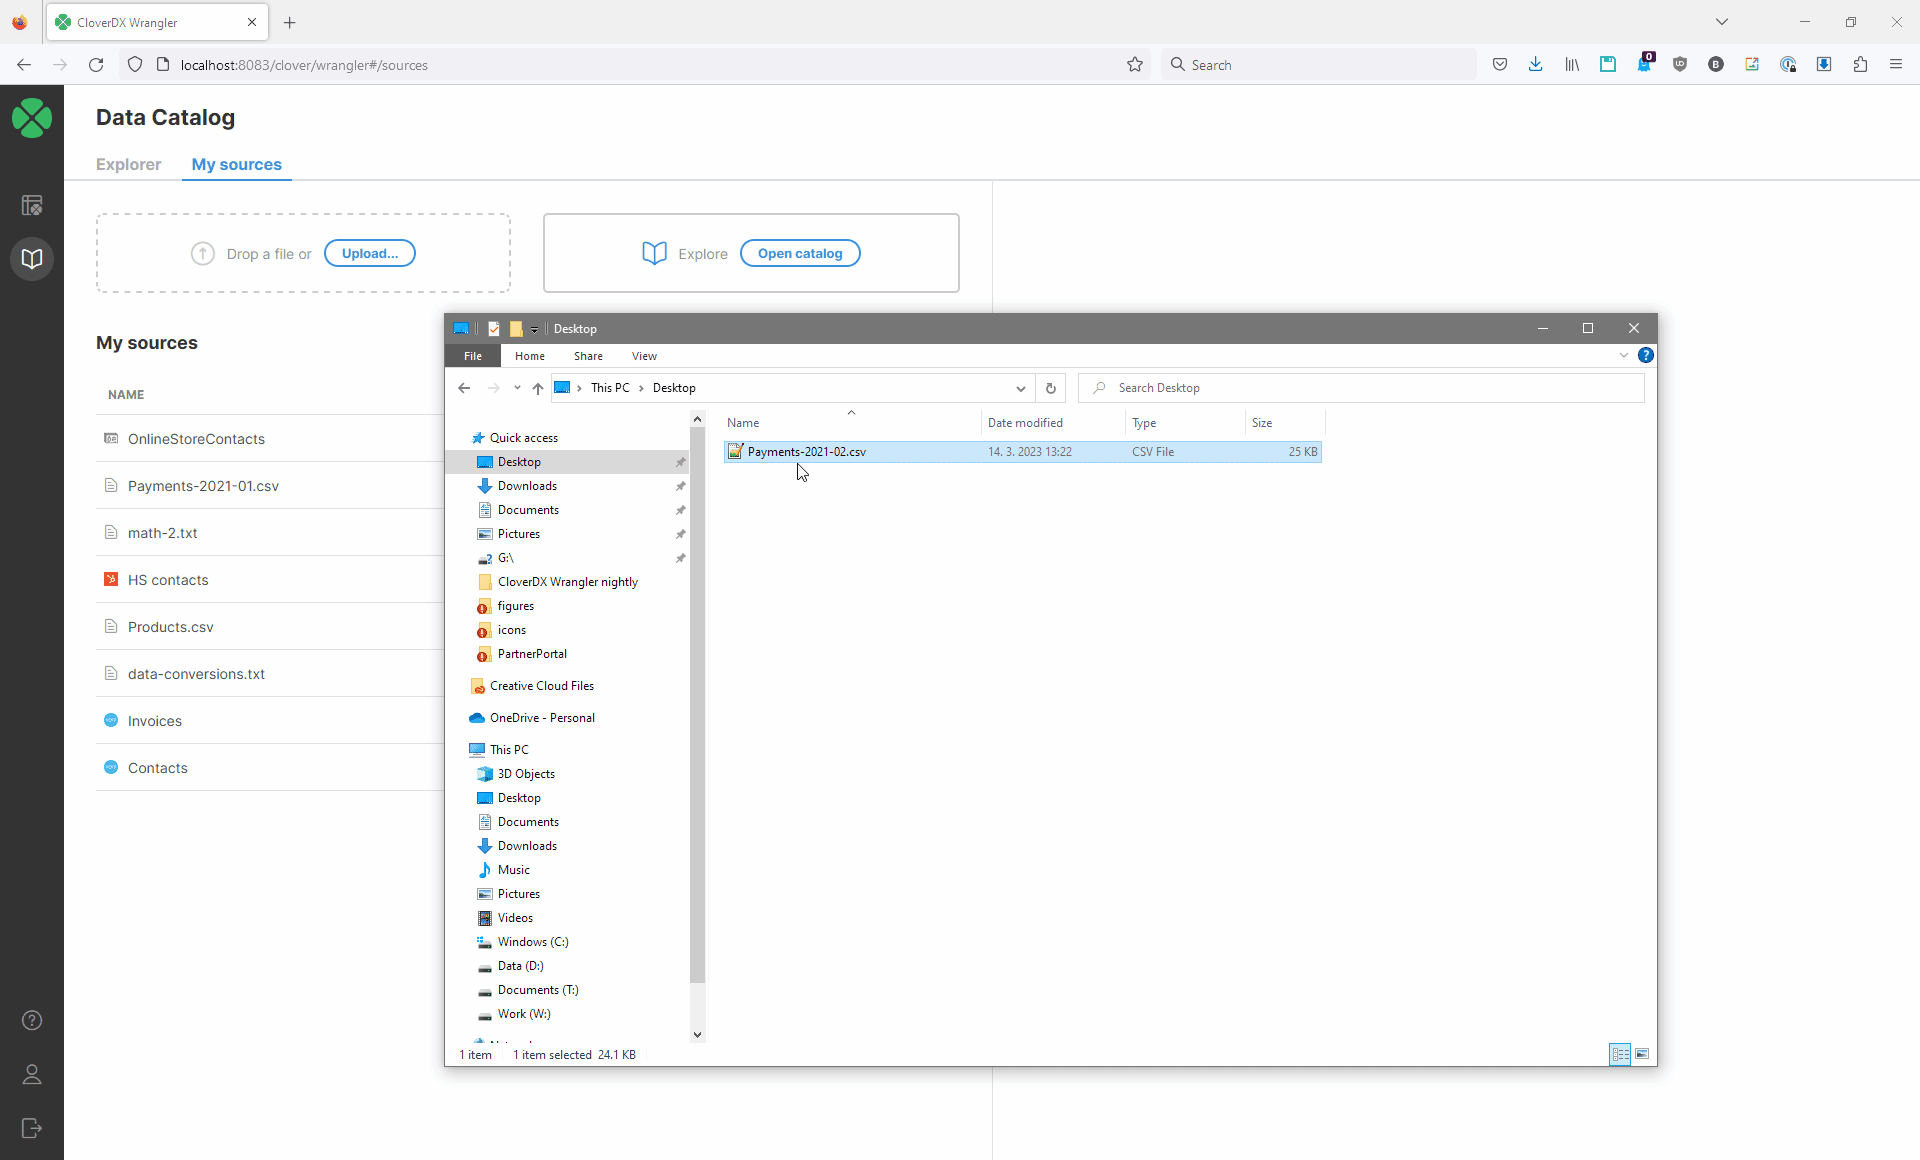The height and width of the screenshot is (1160, 1920).
Task: Click the Upload... button
Action: (x=370, y=253)
